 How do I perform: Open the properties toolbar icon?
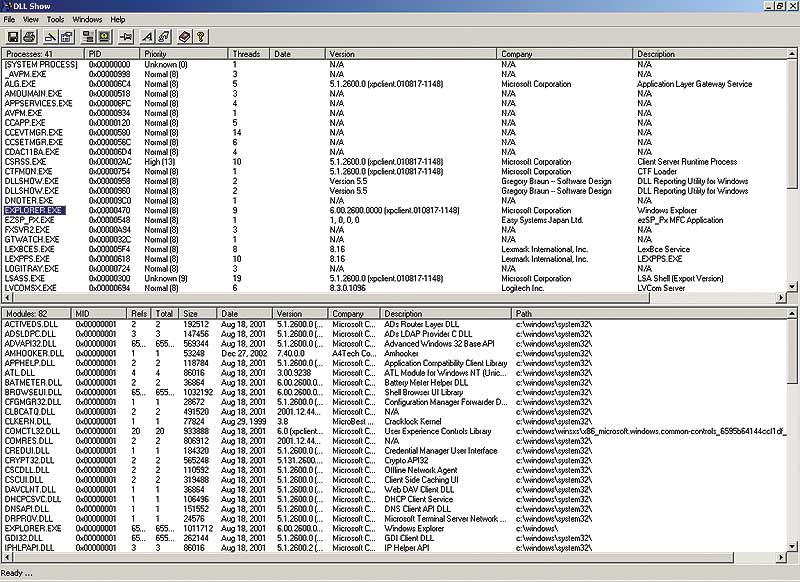67,37
